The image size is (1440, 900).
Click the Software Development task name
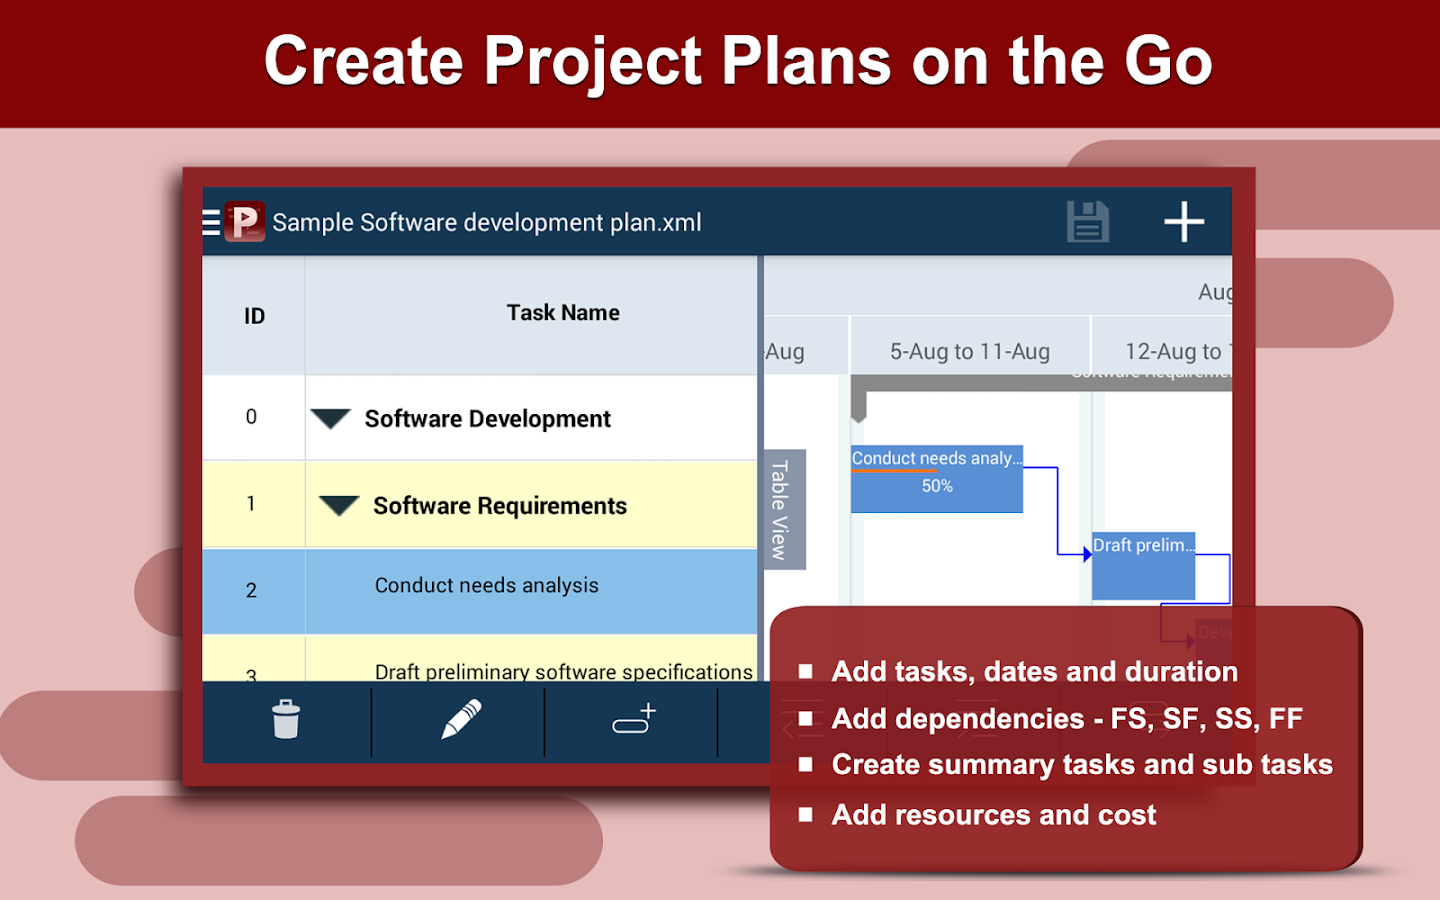pos(487,419)
